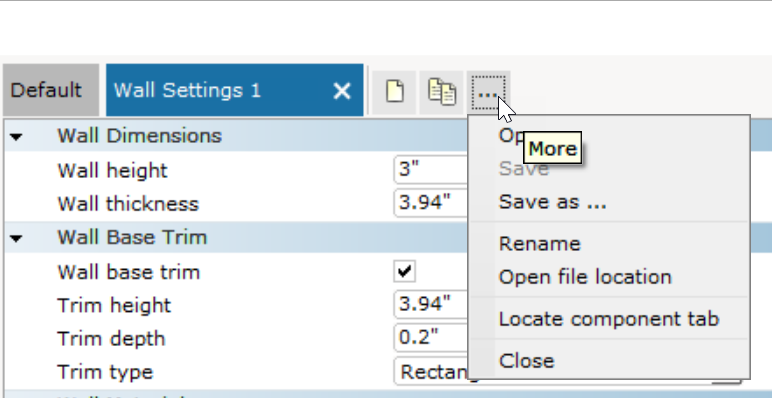Screen dimensions: 772x398
Task: Click the Wall base trim label
Action: [129, 272]
